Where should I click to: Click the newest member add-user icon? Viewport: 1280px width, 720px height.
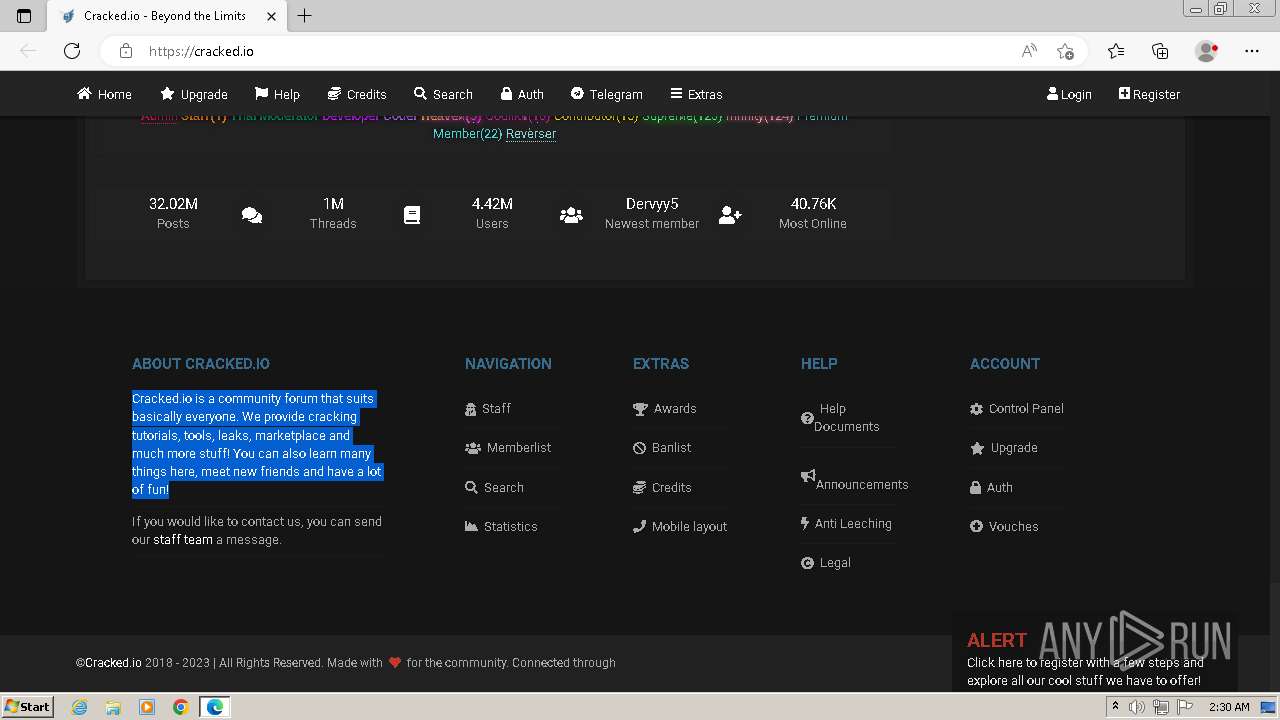coord(730,215)
